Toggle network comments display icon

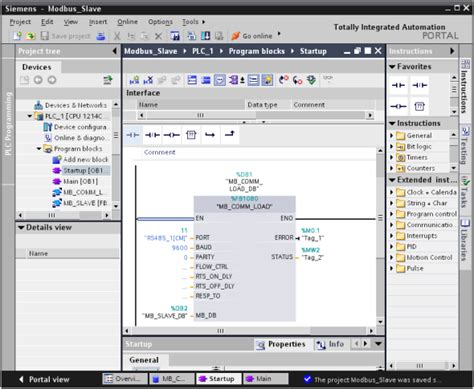click(x=254, y=80)
